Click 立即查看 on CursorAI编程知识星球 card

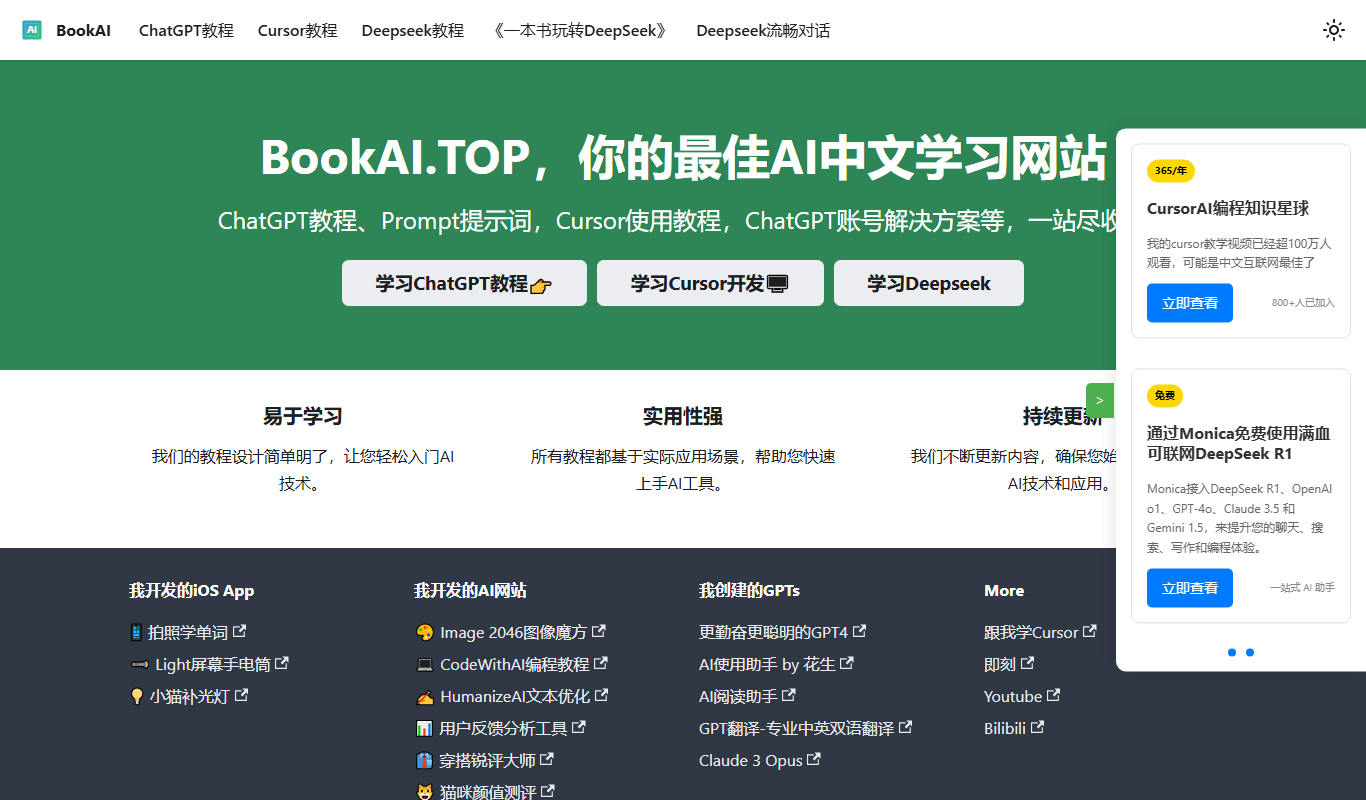click(x=1190, y=303)
